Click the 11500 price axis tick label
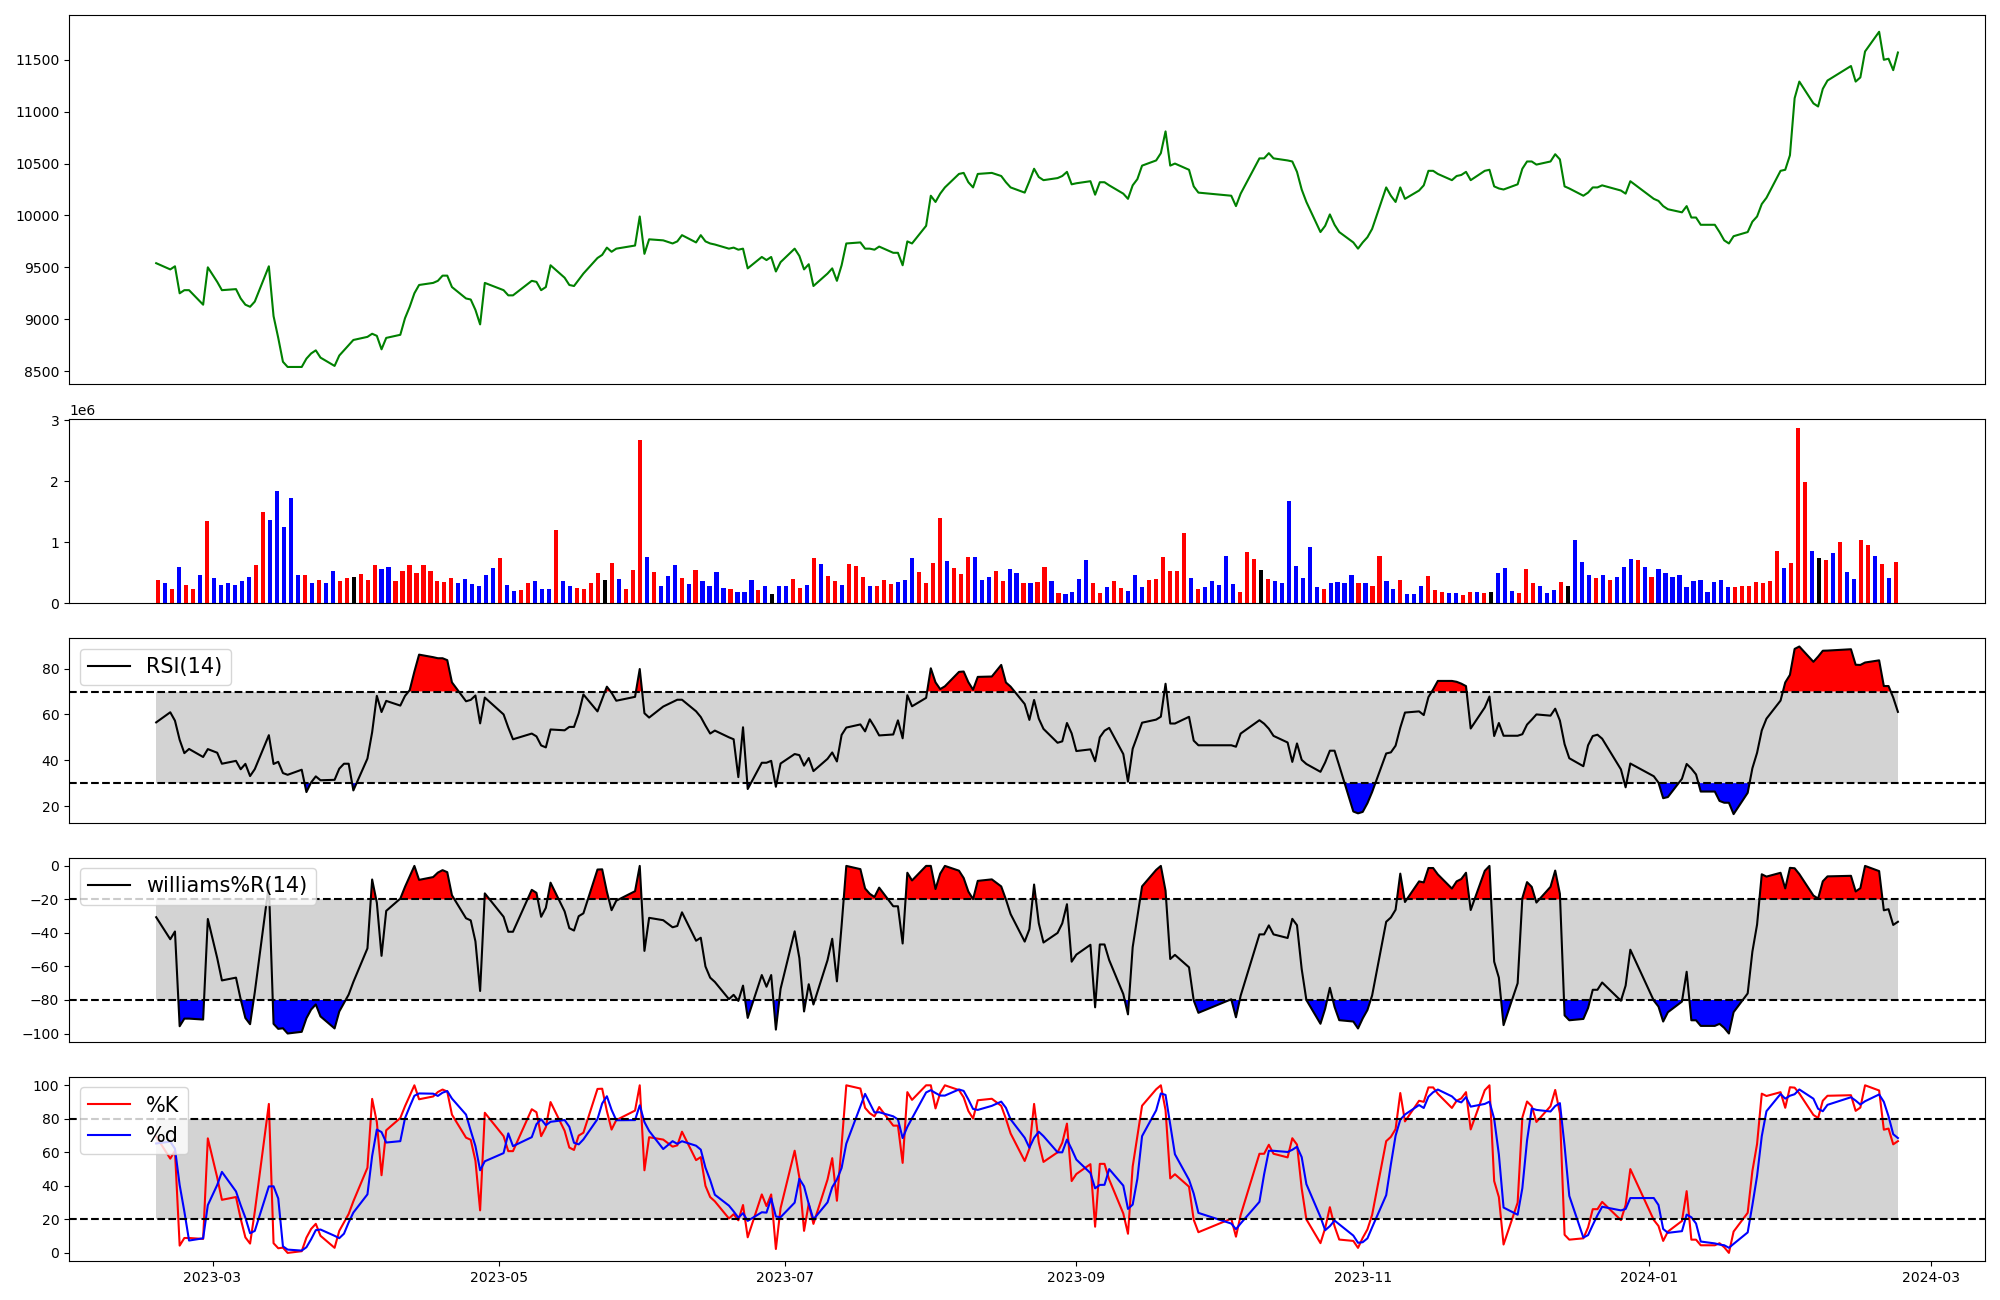Screen dimensions: 2000x1300 tap(37, 60)
